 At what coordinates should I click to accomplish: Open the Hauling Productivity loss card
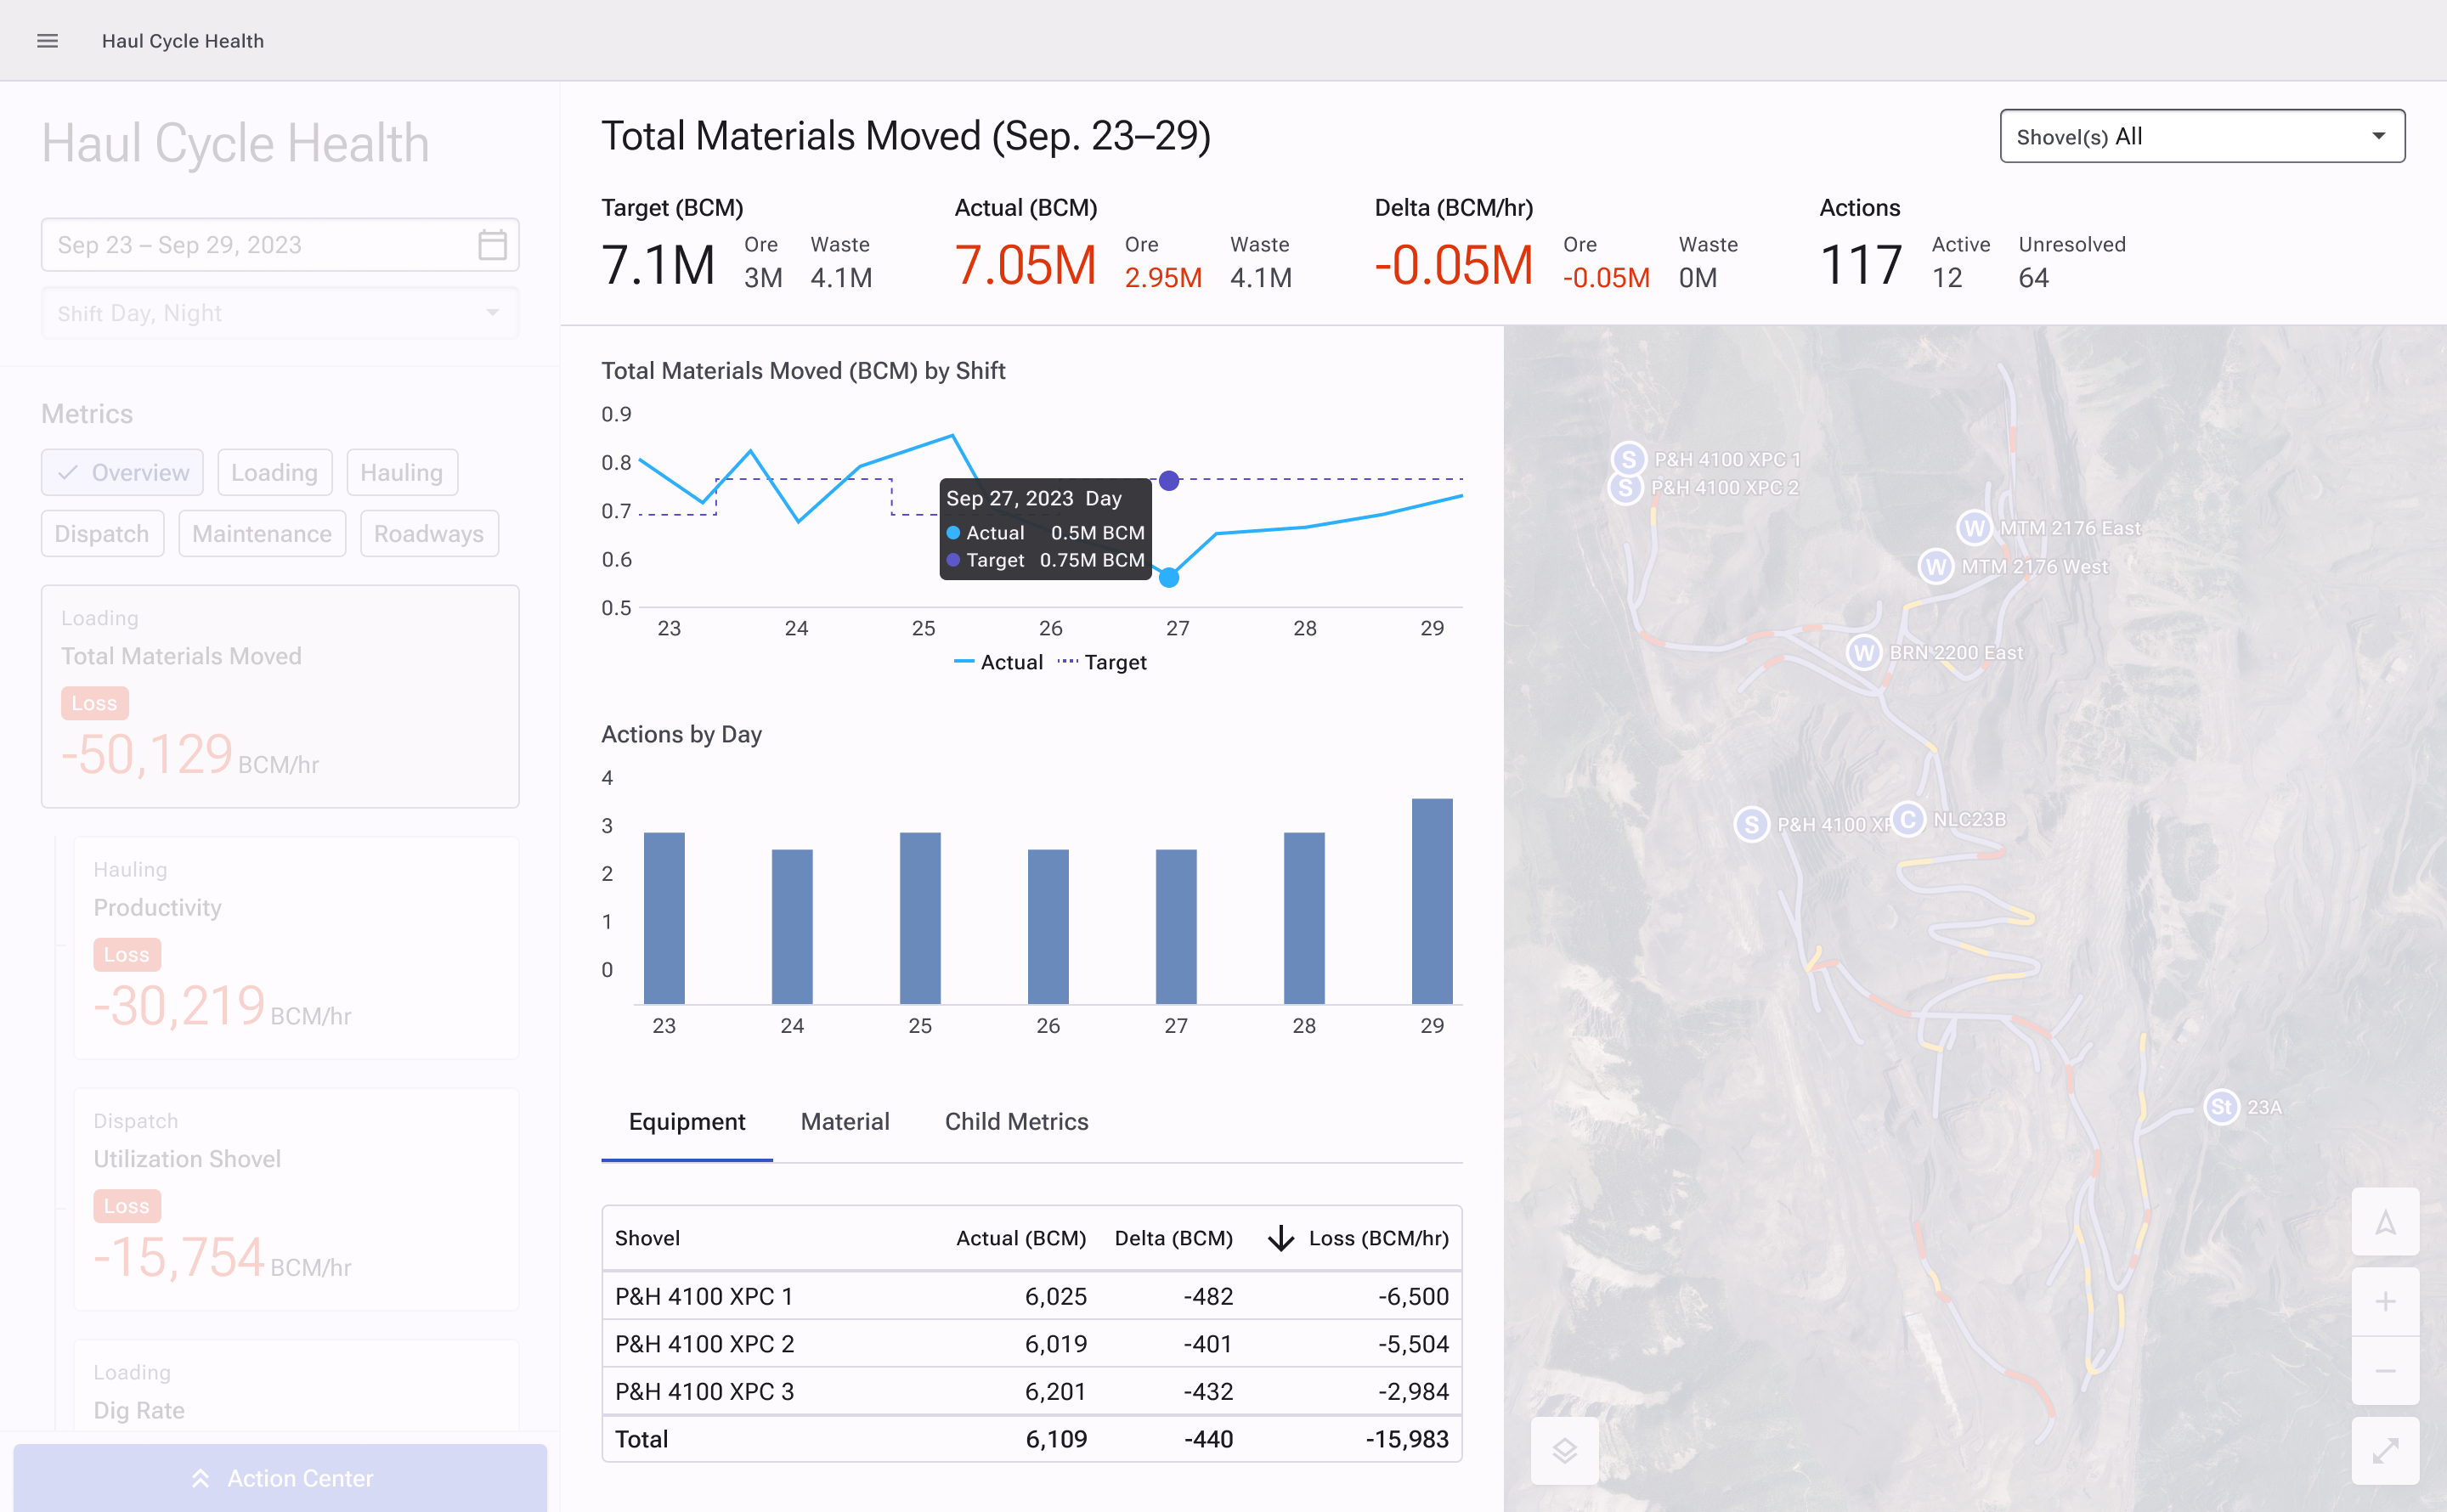click(296, 947)
